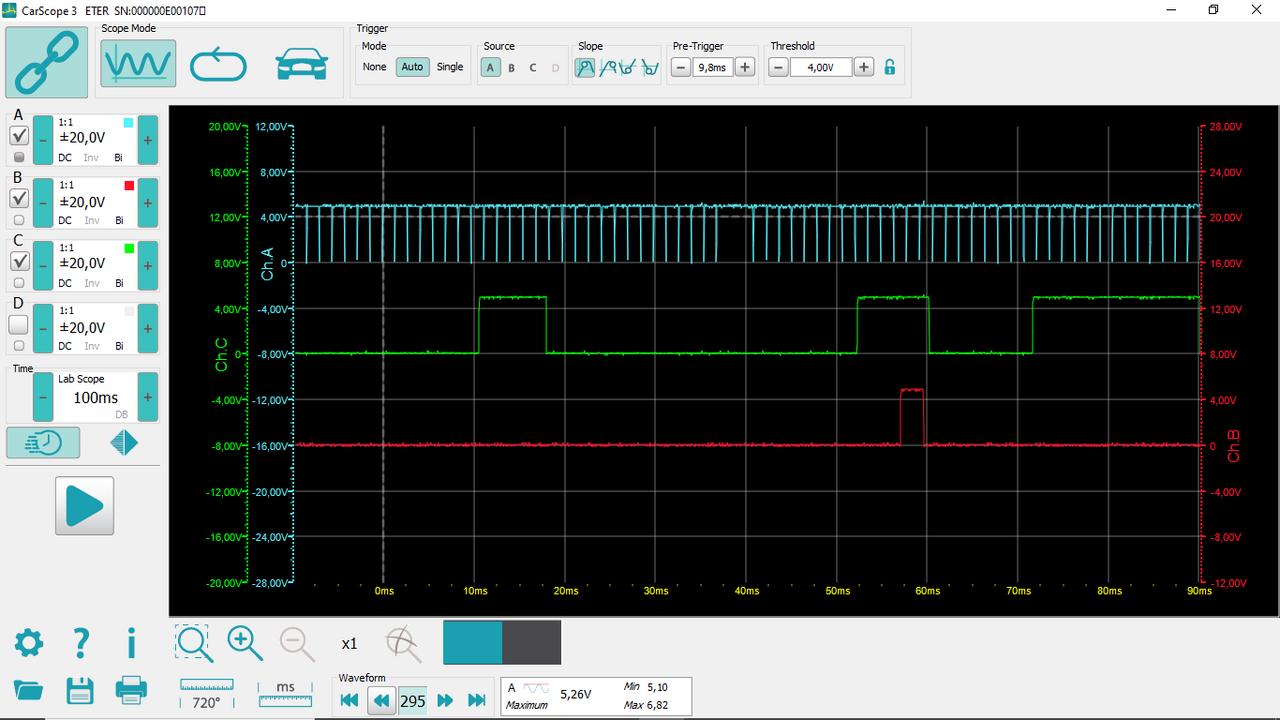Viewport: 1280px width, 720px height.
Task: Set trigger mode to Auto
Action: click(x=412, y=67)
